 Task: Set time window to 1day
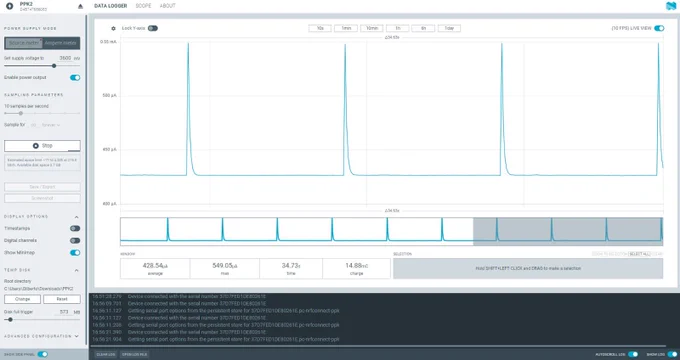[x=449, y=28]
